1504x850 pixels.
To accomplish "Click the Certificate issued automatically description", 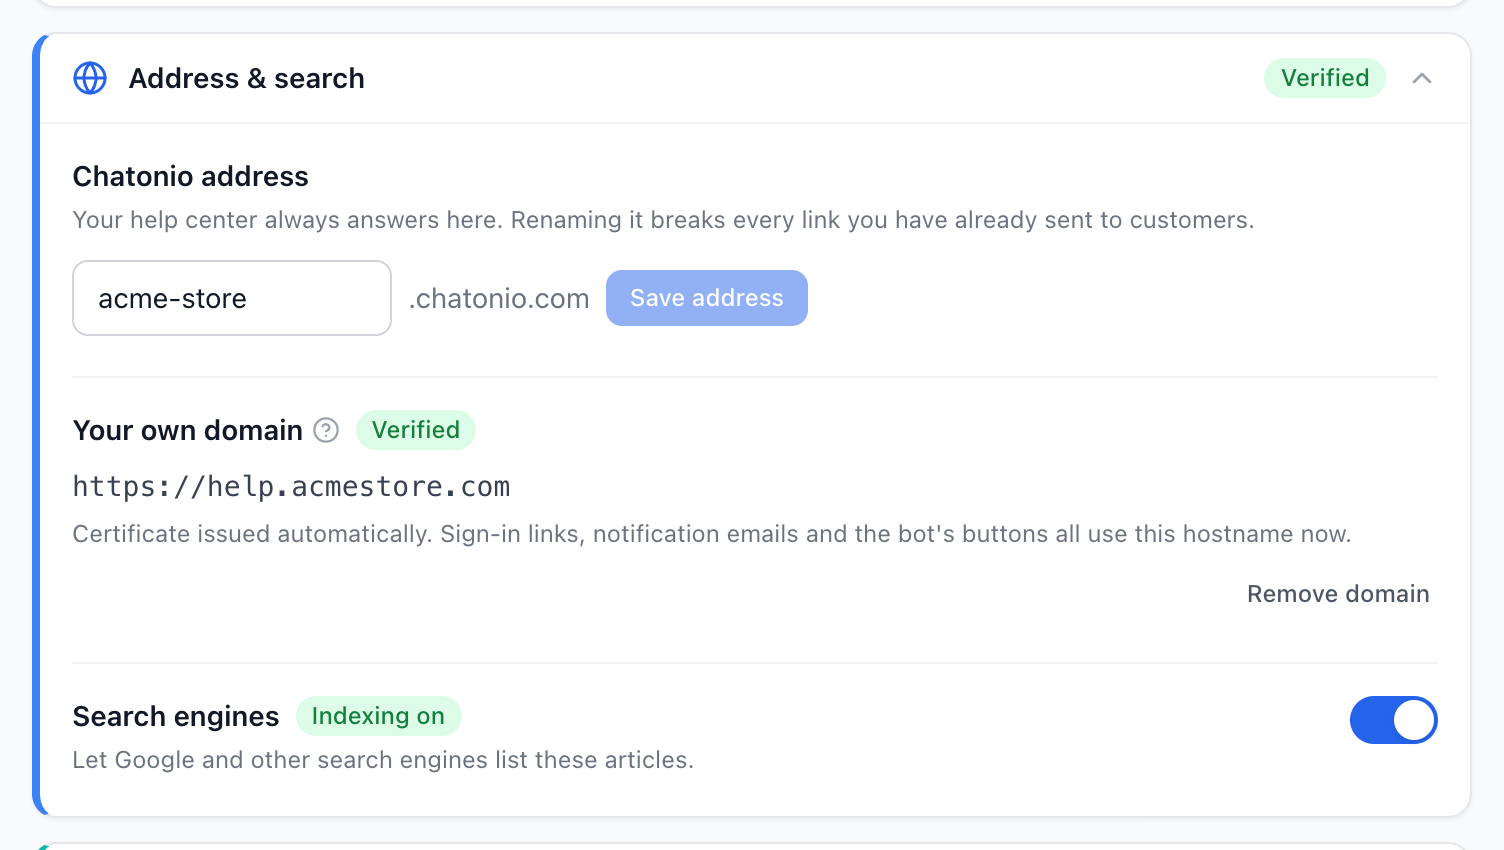I will pos(712,534).
